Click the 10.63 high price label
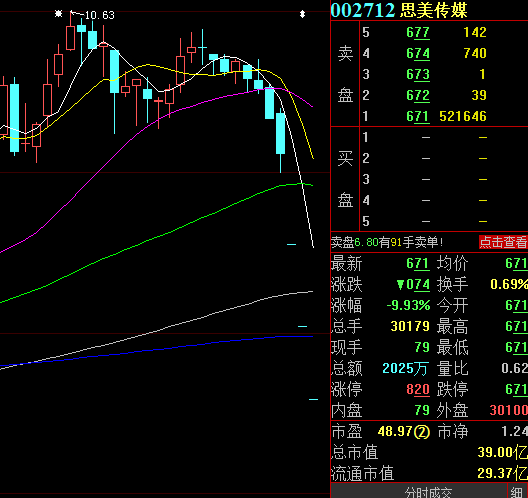The height and width of the screenshot is (498, 528). [100, 15]
